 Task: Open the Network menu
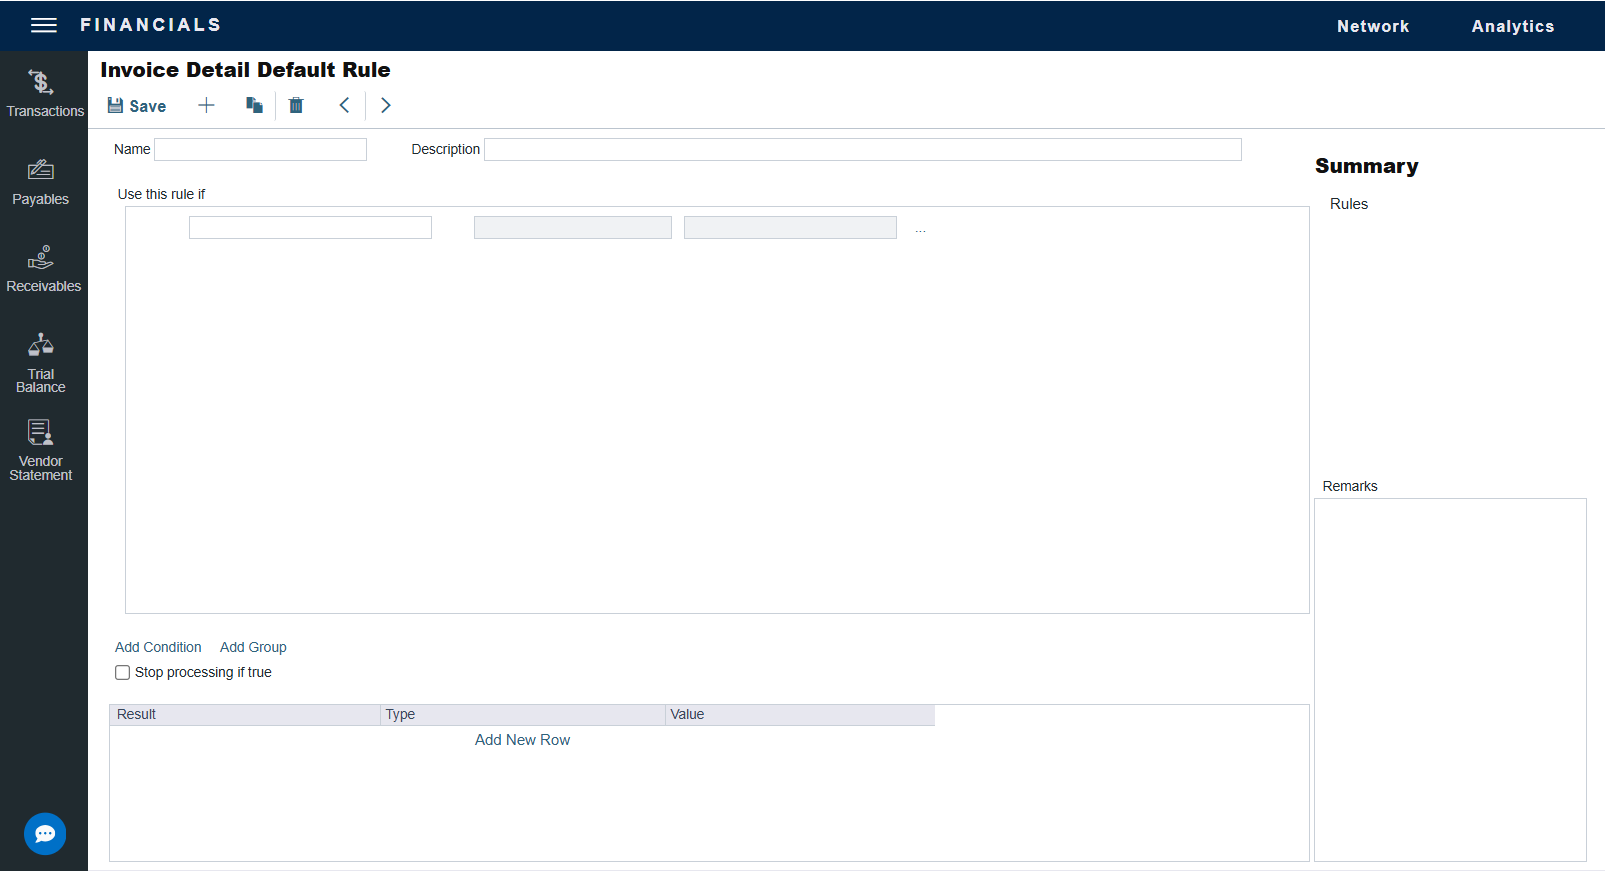pyautogui.click(x=1372, y=26)
